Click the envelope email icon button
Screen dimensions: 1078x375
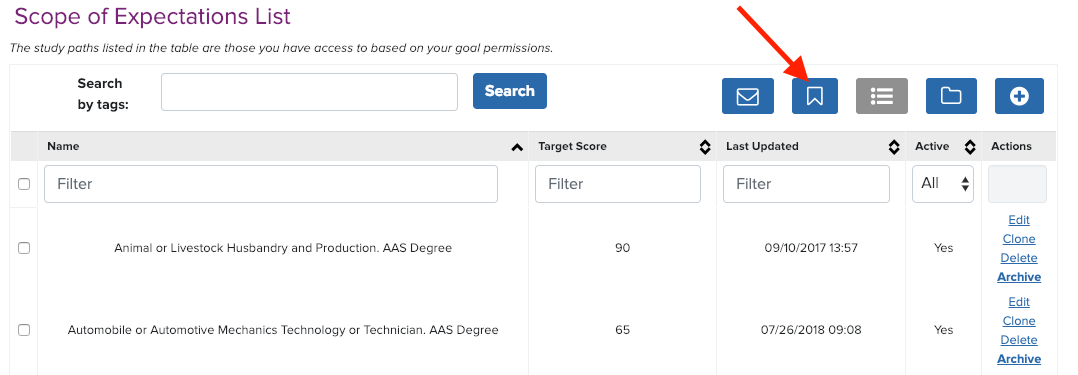click(747, 96)
